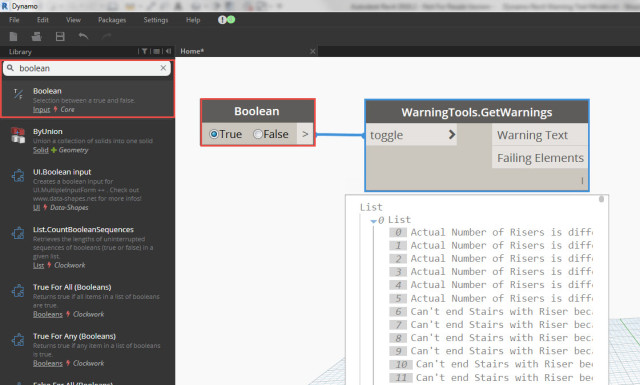Viewport: 640px width, 385px height.
Task: Collapse the 0 List tree arrow
Action: click(373, 221)
